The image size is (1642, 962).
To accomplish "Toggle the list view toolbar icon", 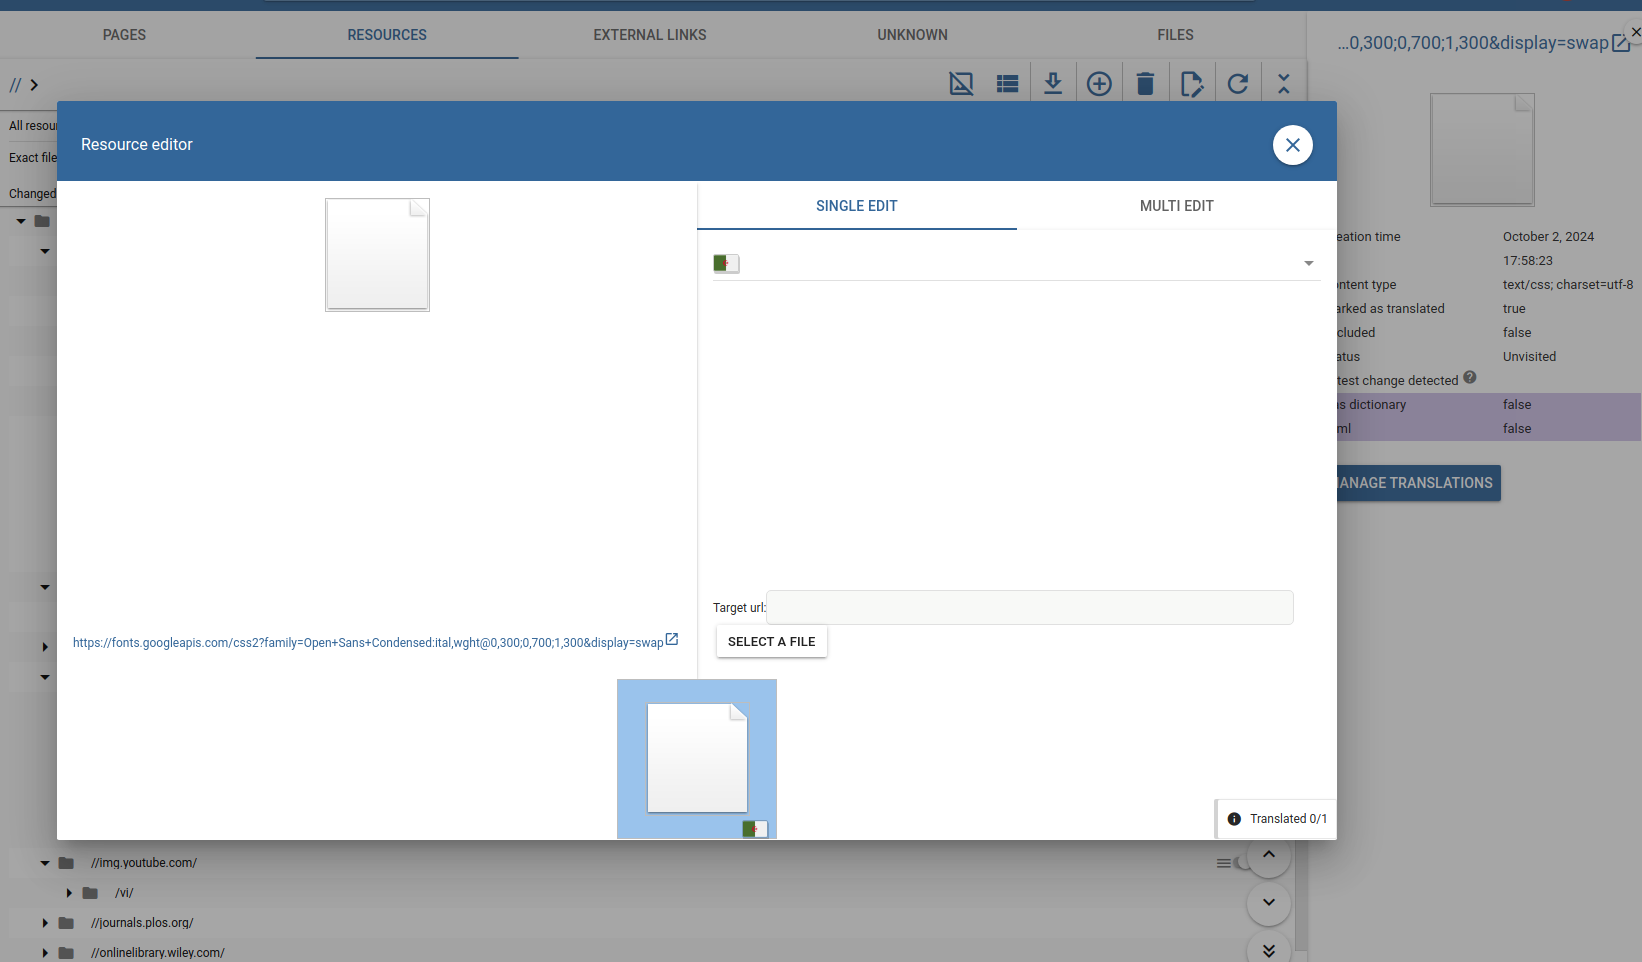I will pyautogui.click(x=1007, y=84).
